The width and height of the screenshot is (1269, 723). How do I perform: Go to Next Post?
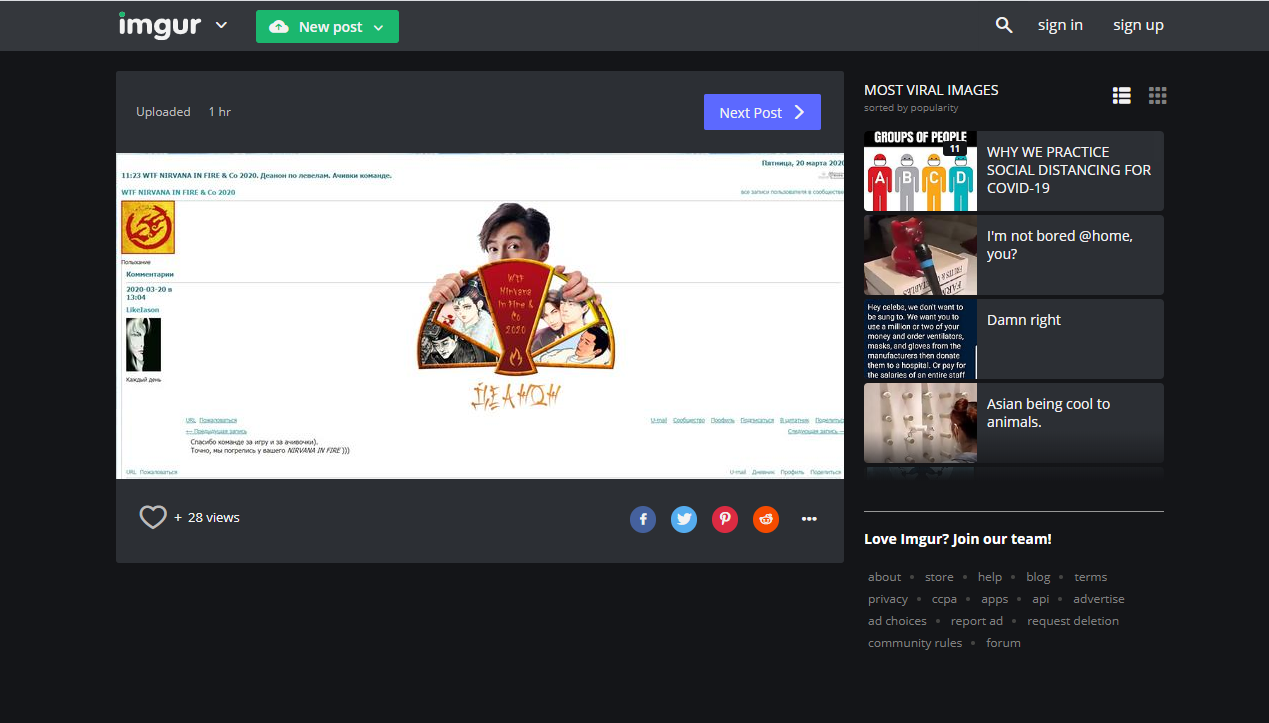coord(762,112)
